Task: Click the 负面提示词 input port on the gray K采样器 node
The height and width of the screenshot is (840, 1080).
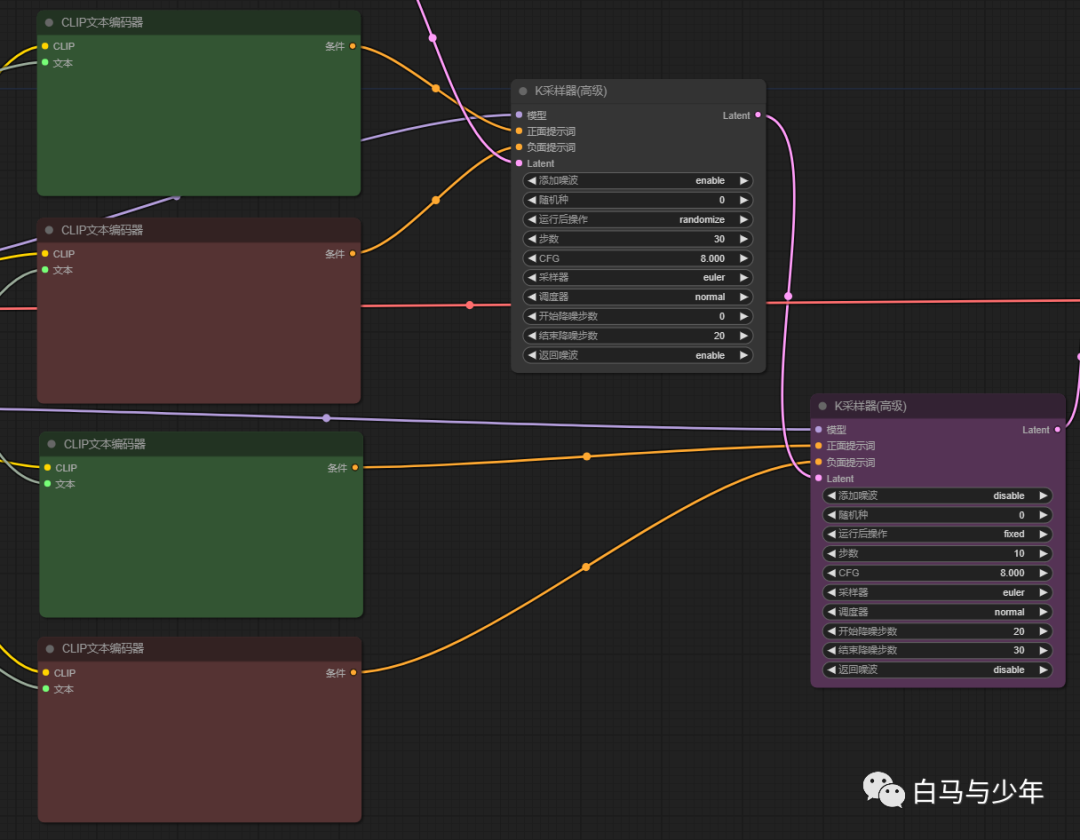Action: tap(518, 147)
